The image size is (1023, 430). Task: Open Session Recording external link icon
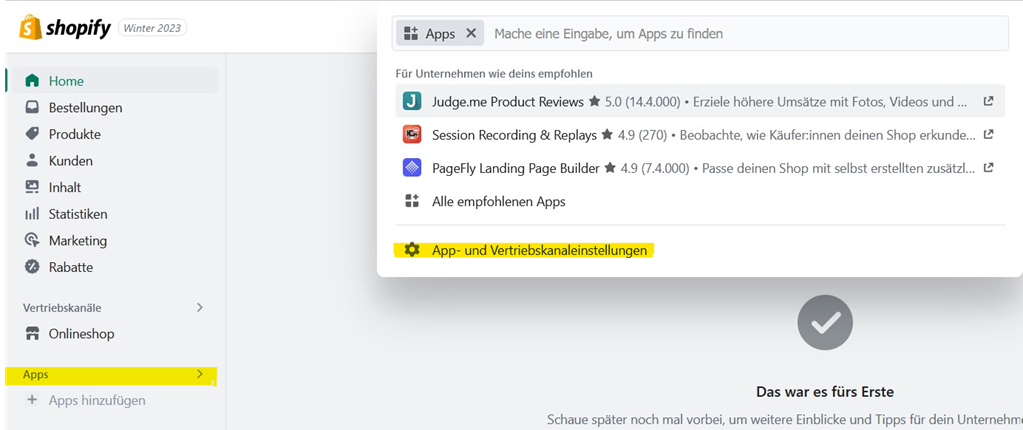pyautogui.click(x=988, y=134)
